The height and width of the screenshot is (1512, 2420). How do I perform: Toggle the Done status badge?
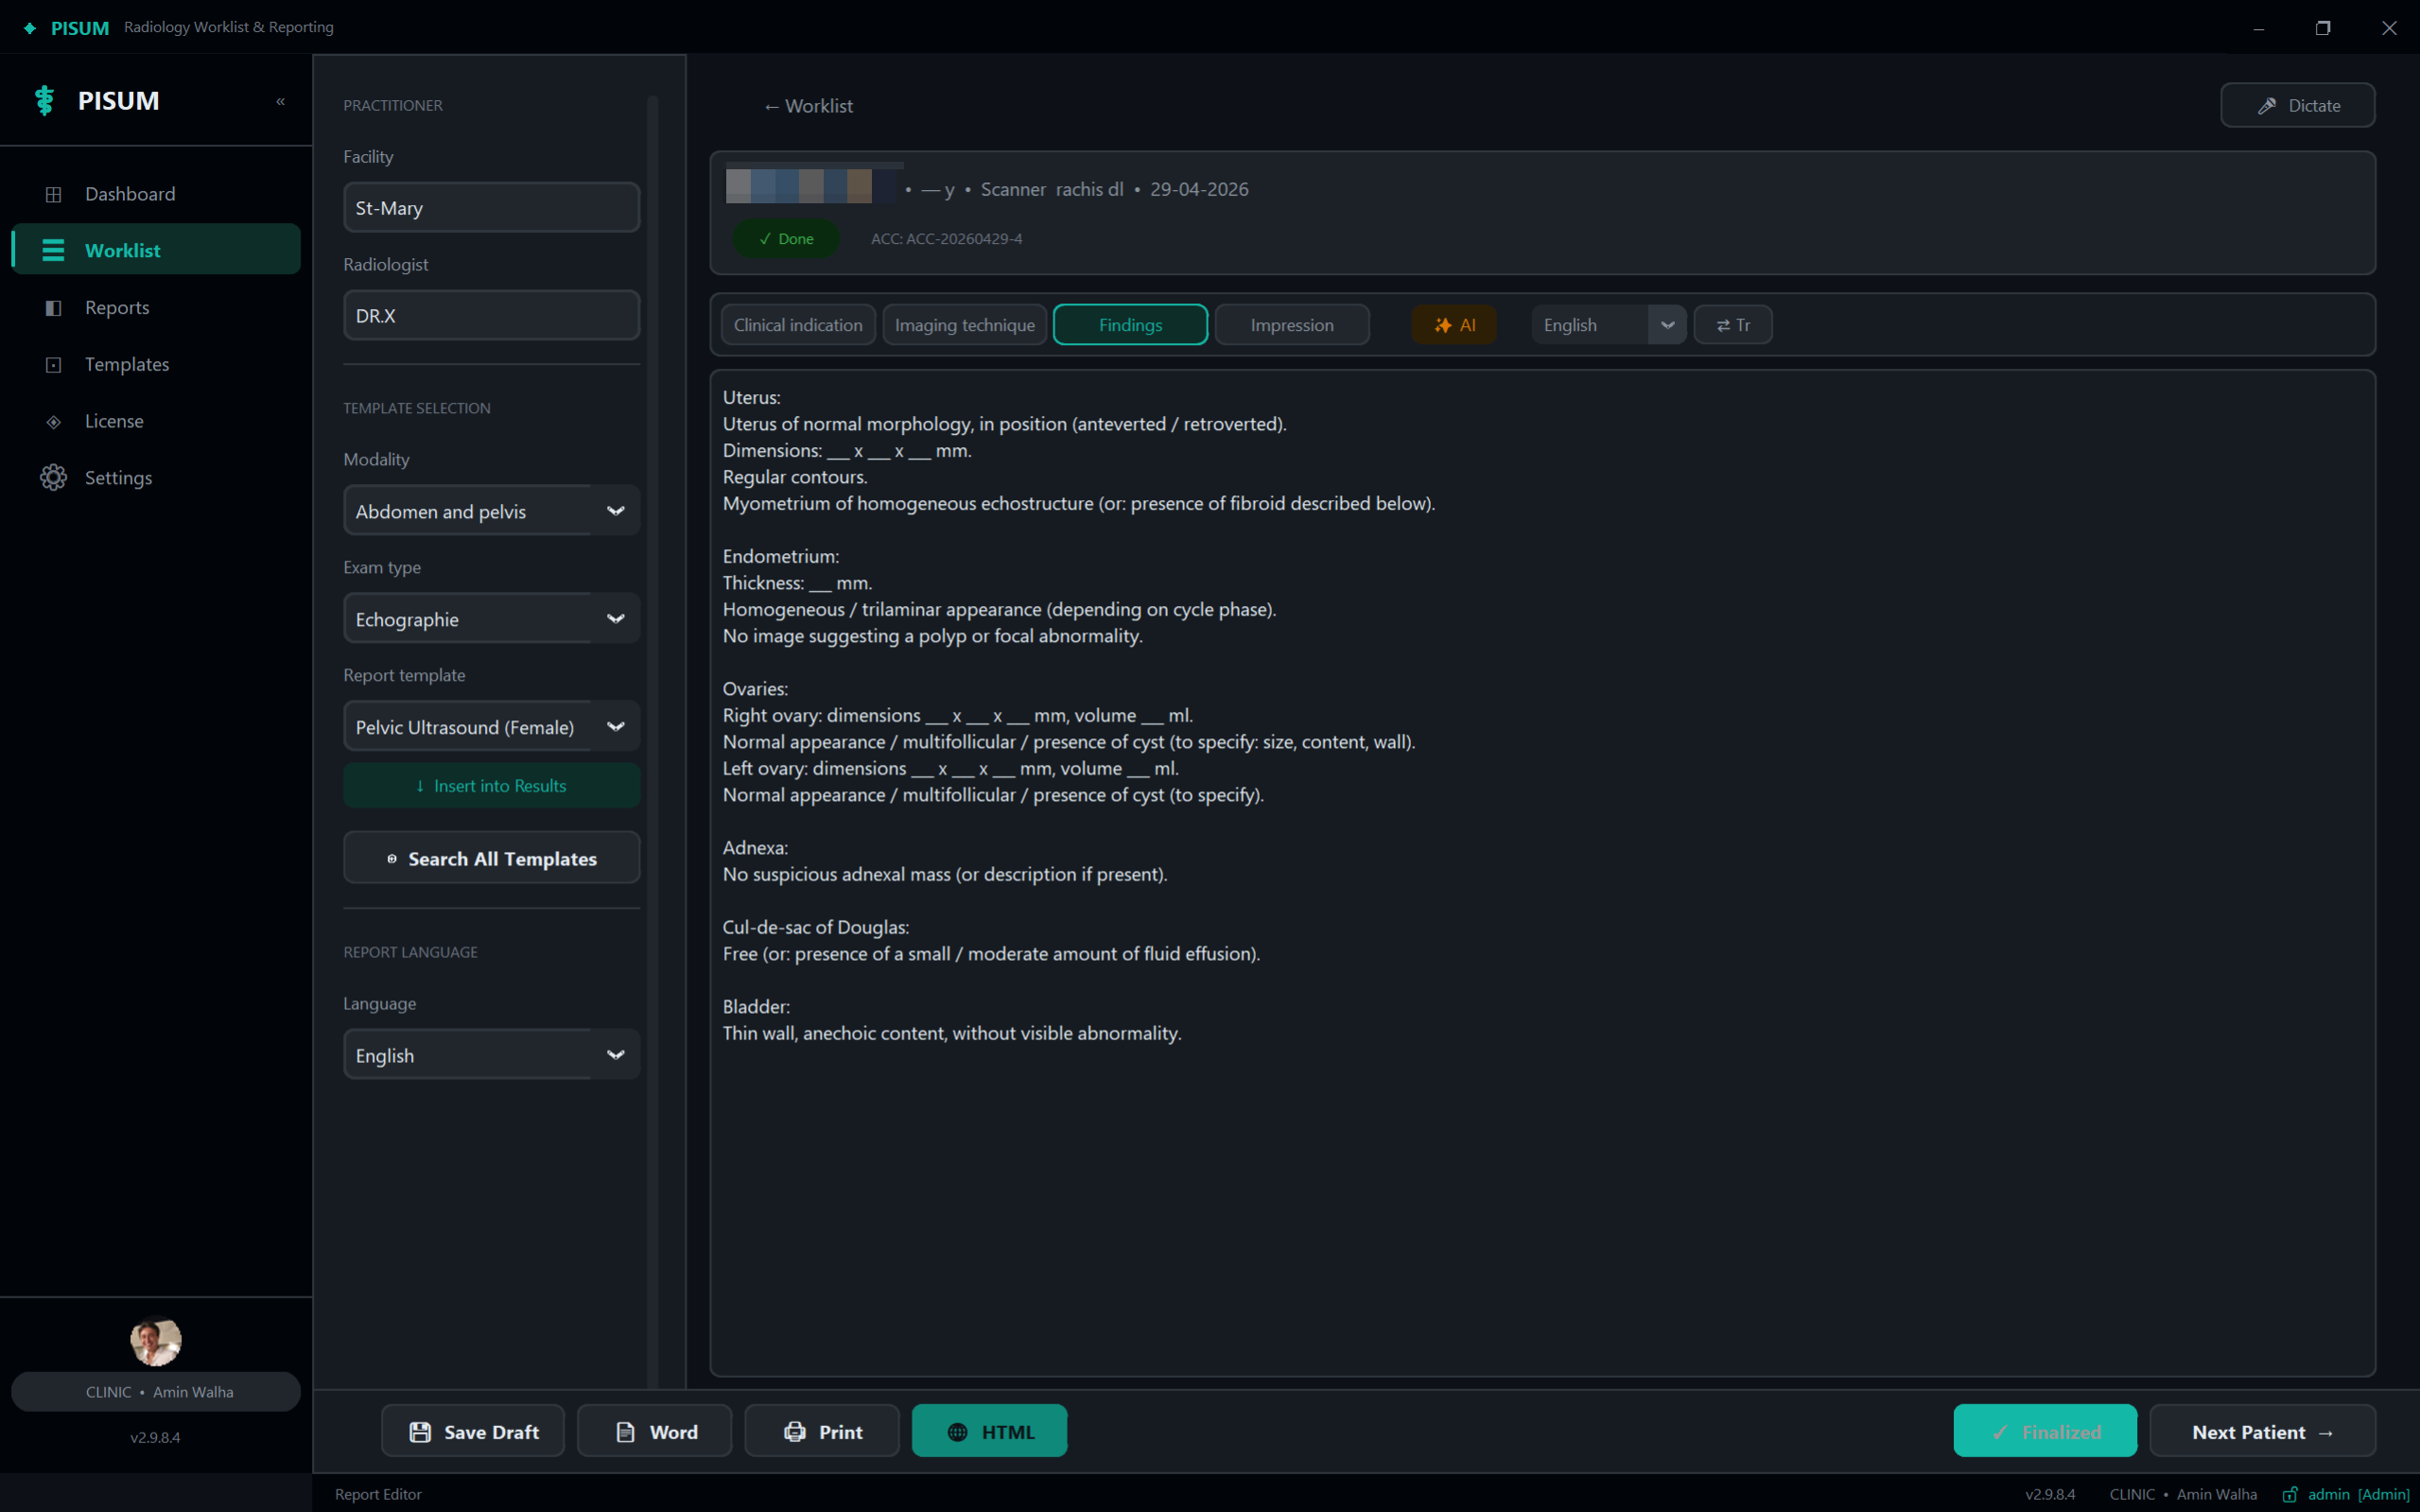(786, 238)
